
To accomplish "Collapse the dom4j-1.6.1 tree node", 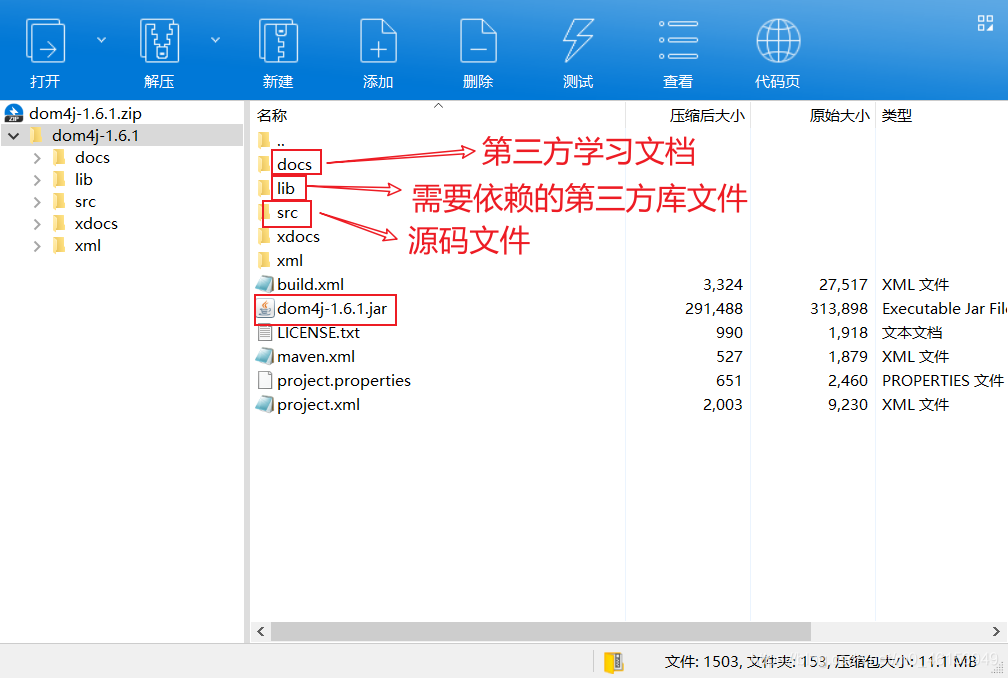I will 13,134.
